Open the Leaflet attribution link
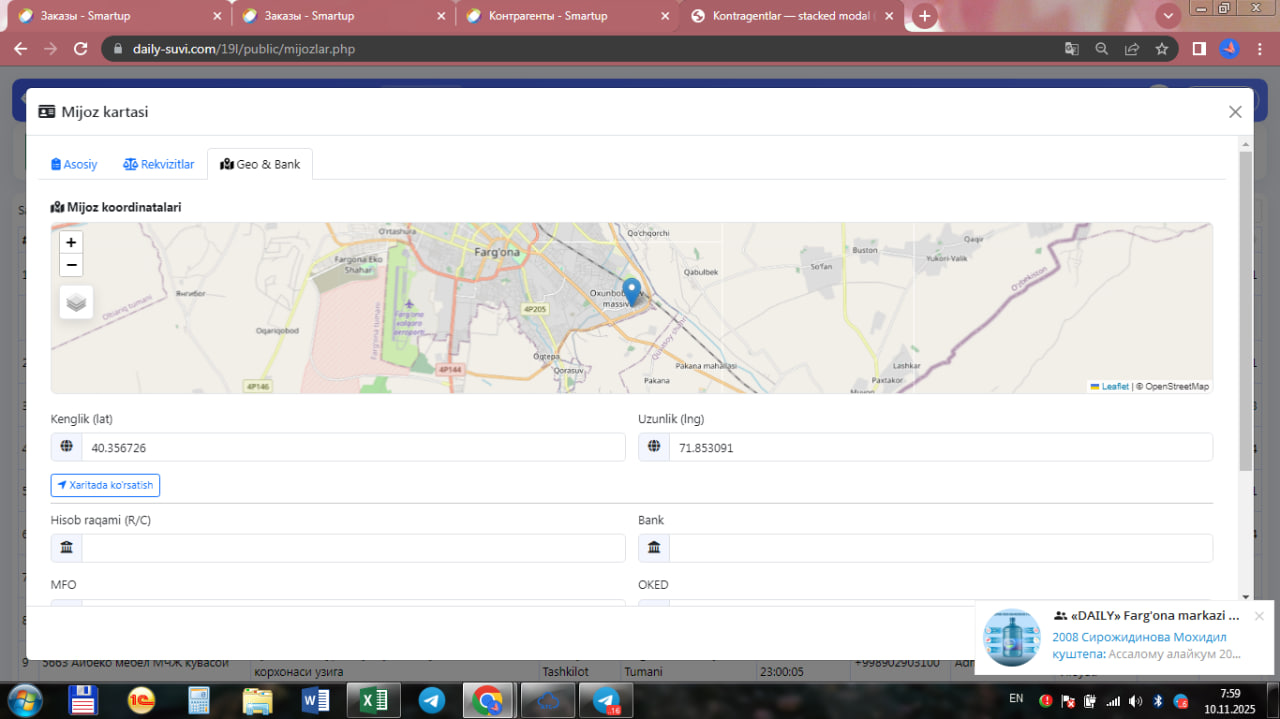Image resolution: width=1280 pixels, height=719 pixels. click(x=1114, y=386)
